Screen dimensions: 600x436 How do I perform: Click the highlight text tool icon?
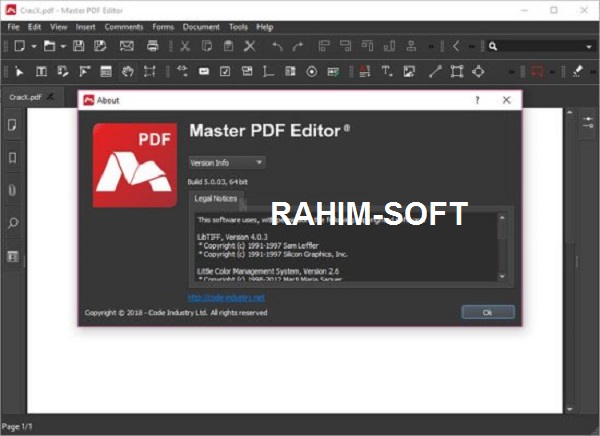coord(365,72)
